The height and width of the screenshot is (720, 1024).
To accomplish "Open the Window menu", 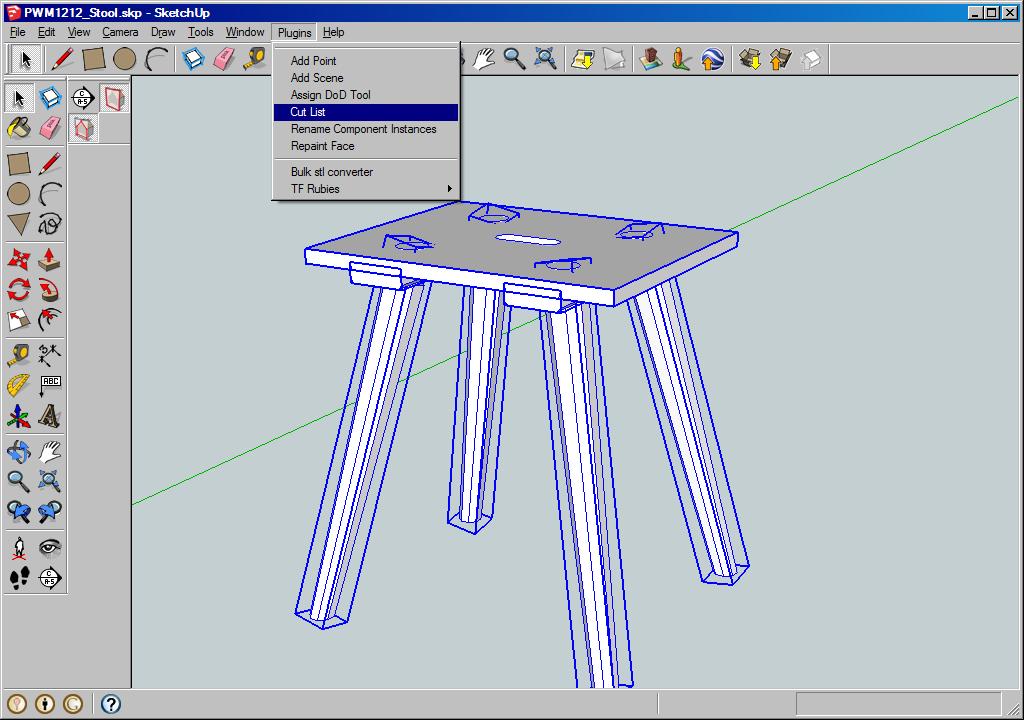I will [245, 32].
